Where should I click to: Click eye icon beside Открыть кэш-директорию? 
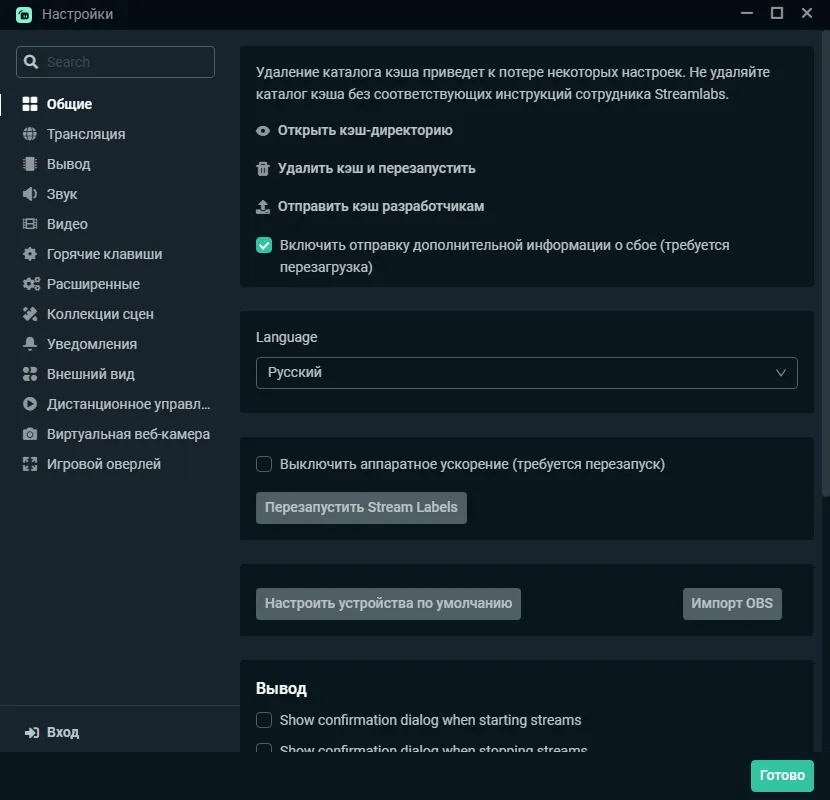tap(263, 131)
